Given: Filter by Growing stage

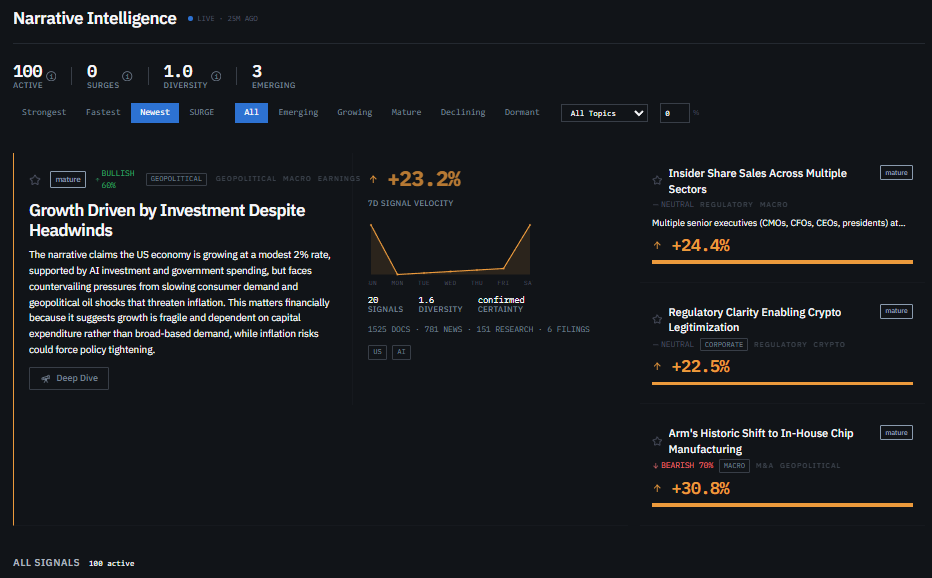Looking at the screenshot, I should pos(355,112).
